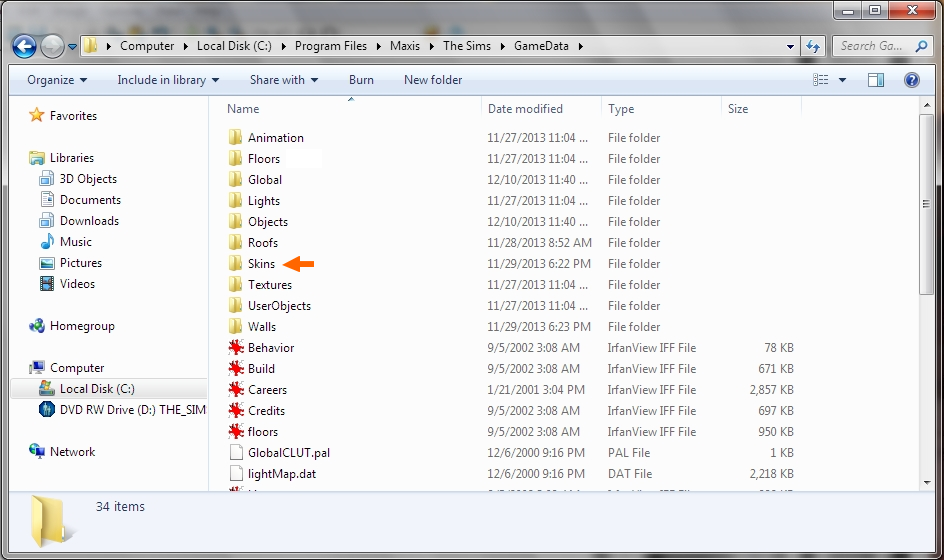Click the Homegroup icon in sidebar
Screen dimensions: 944x560
click(x=38, y=326)
